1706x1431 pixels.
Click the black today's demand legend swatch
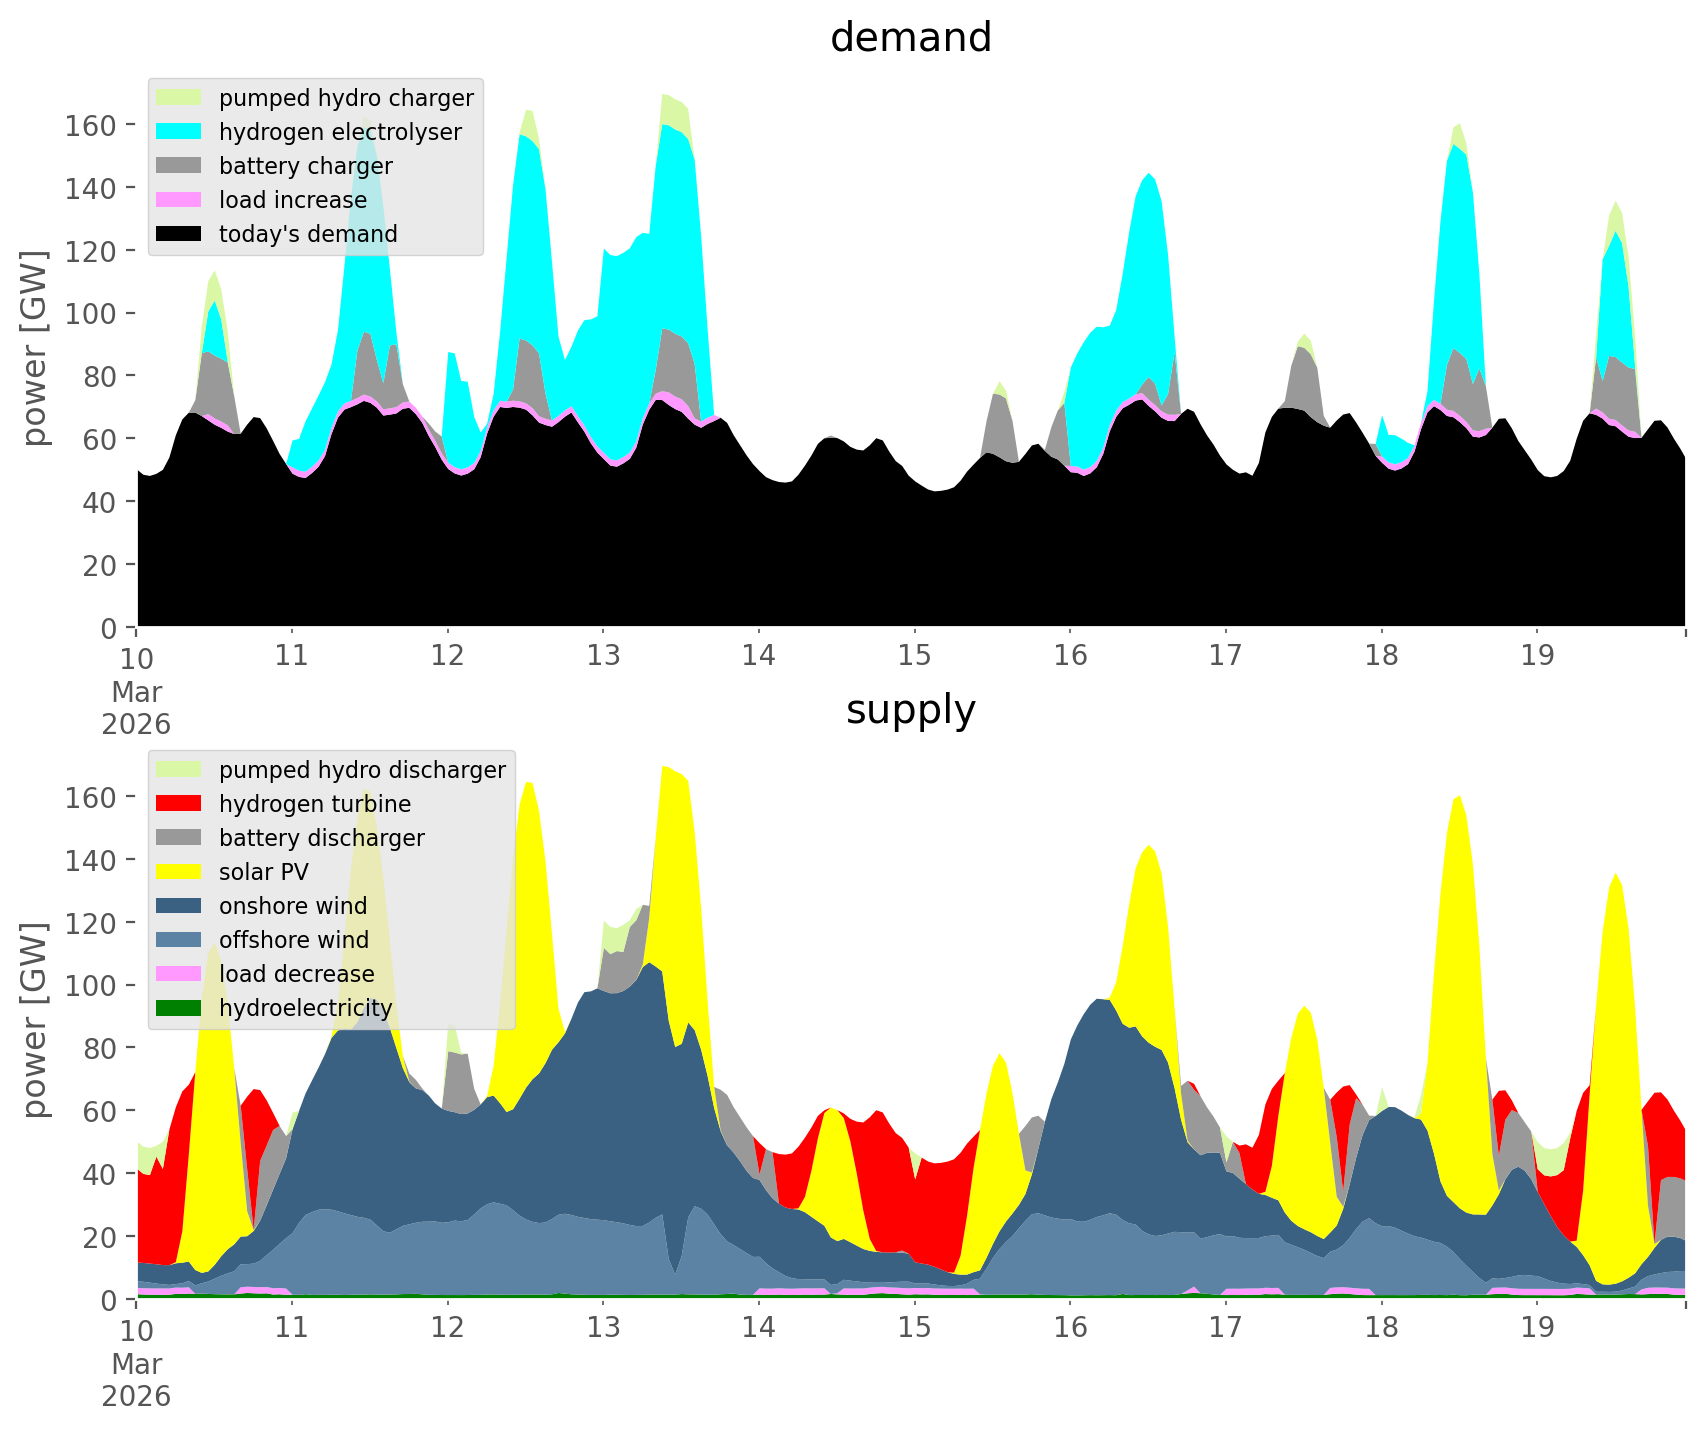[x=179, y=234]
